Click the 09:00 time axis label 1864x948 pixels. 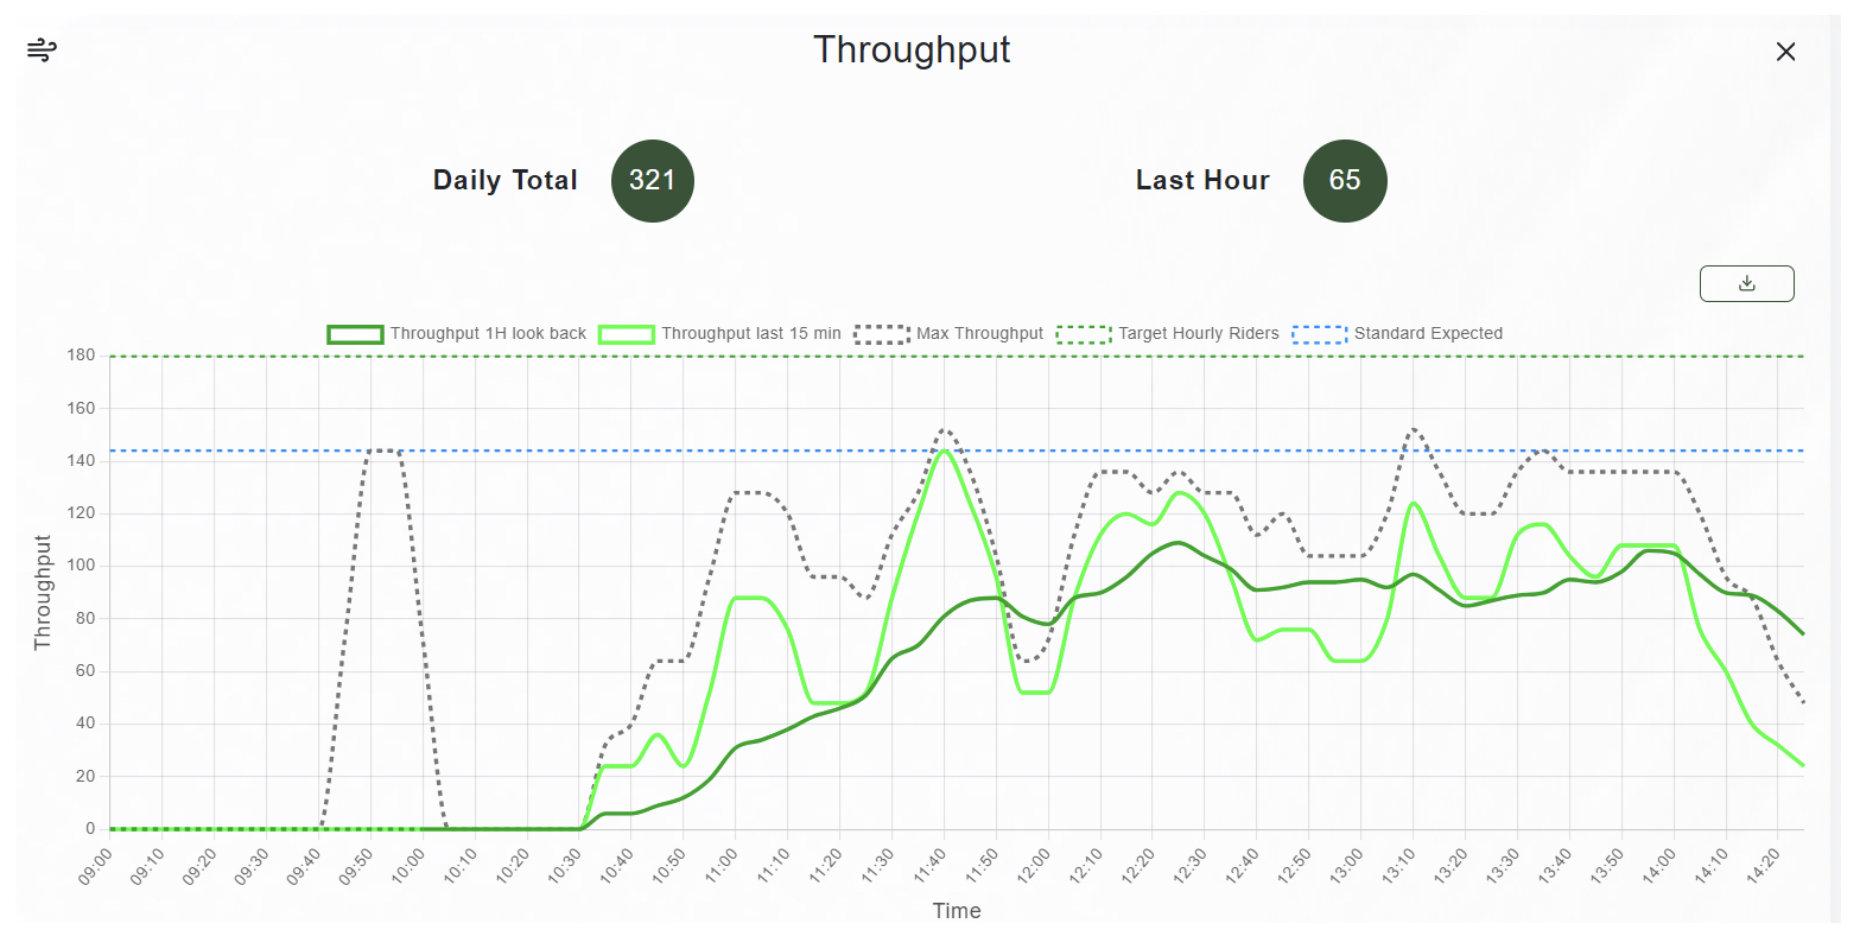tap(96, 866)
